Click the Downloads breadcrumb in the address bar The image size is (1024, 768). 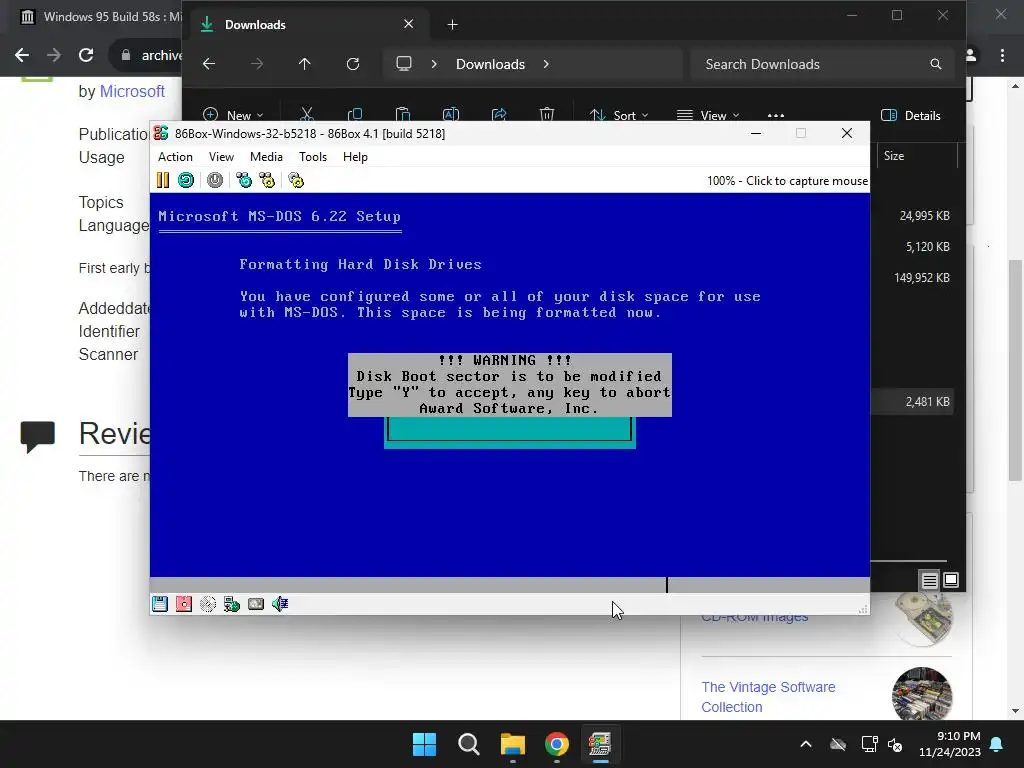pos(490,64)
